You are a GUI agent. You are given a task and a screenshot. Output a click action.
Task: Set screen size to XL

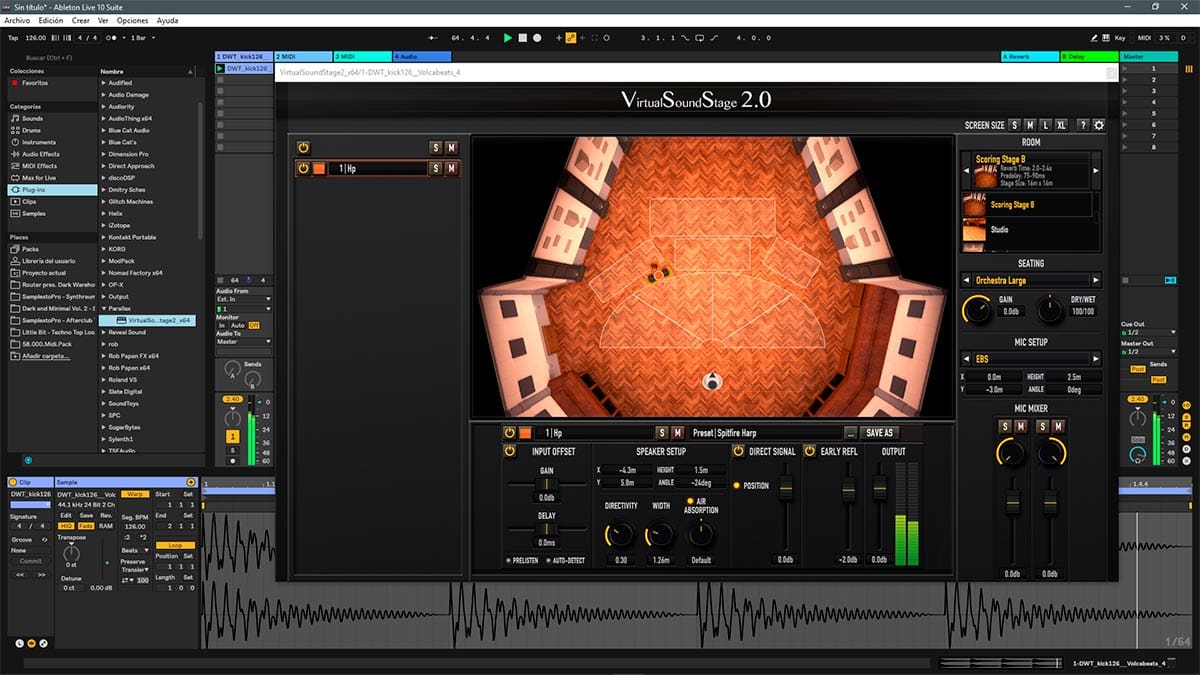pyautogui.click(x=1061, y=125)
